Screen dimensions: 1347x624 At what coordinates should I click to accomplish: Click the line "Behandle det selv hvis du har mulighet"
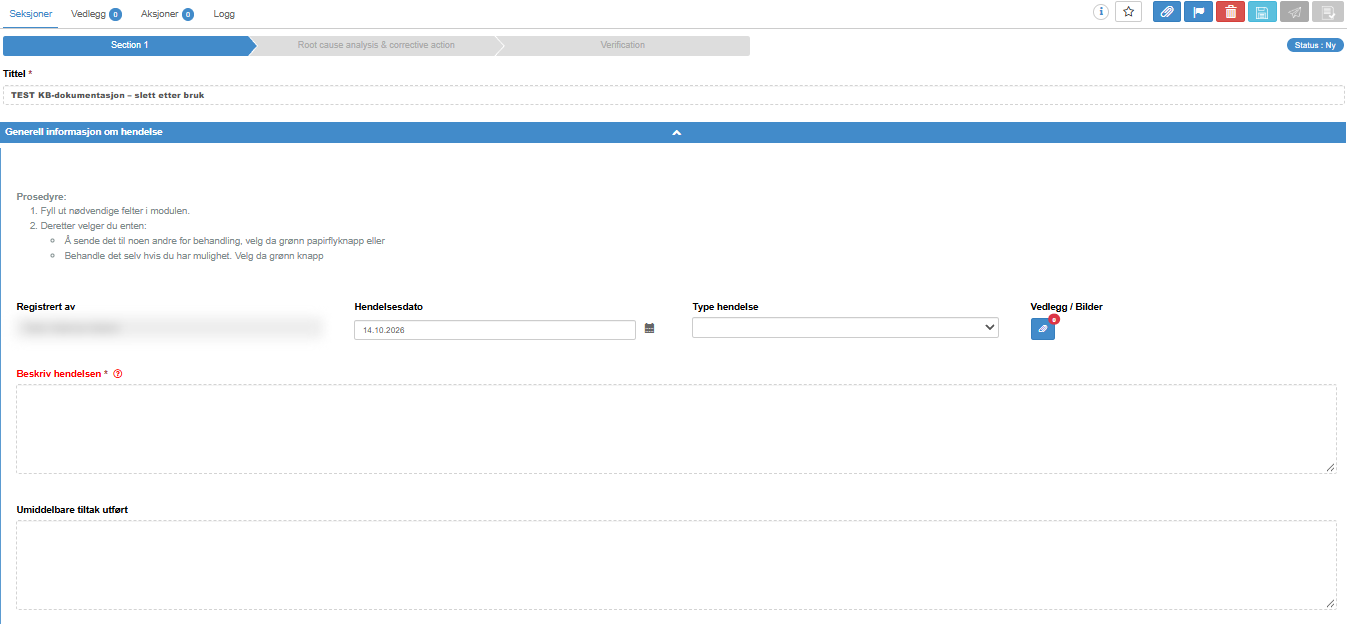tap(194, 256)
